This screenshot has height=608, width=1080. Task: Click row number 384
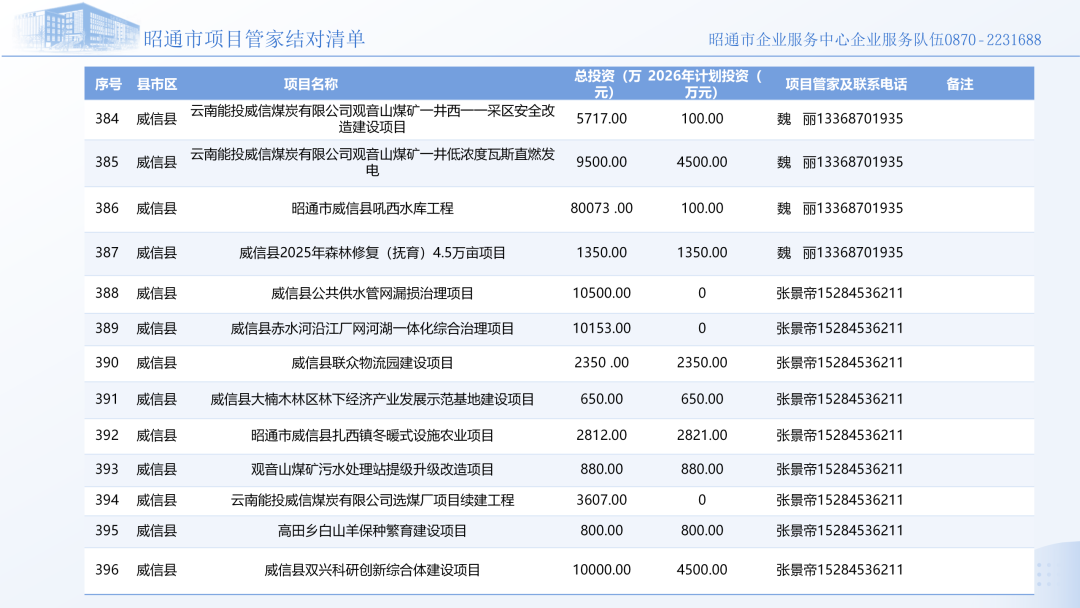tap(107, 118)
